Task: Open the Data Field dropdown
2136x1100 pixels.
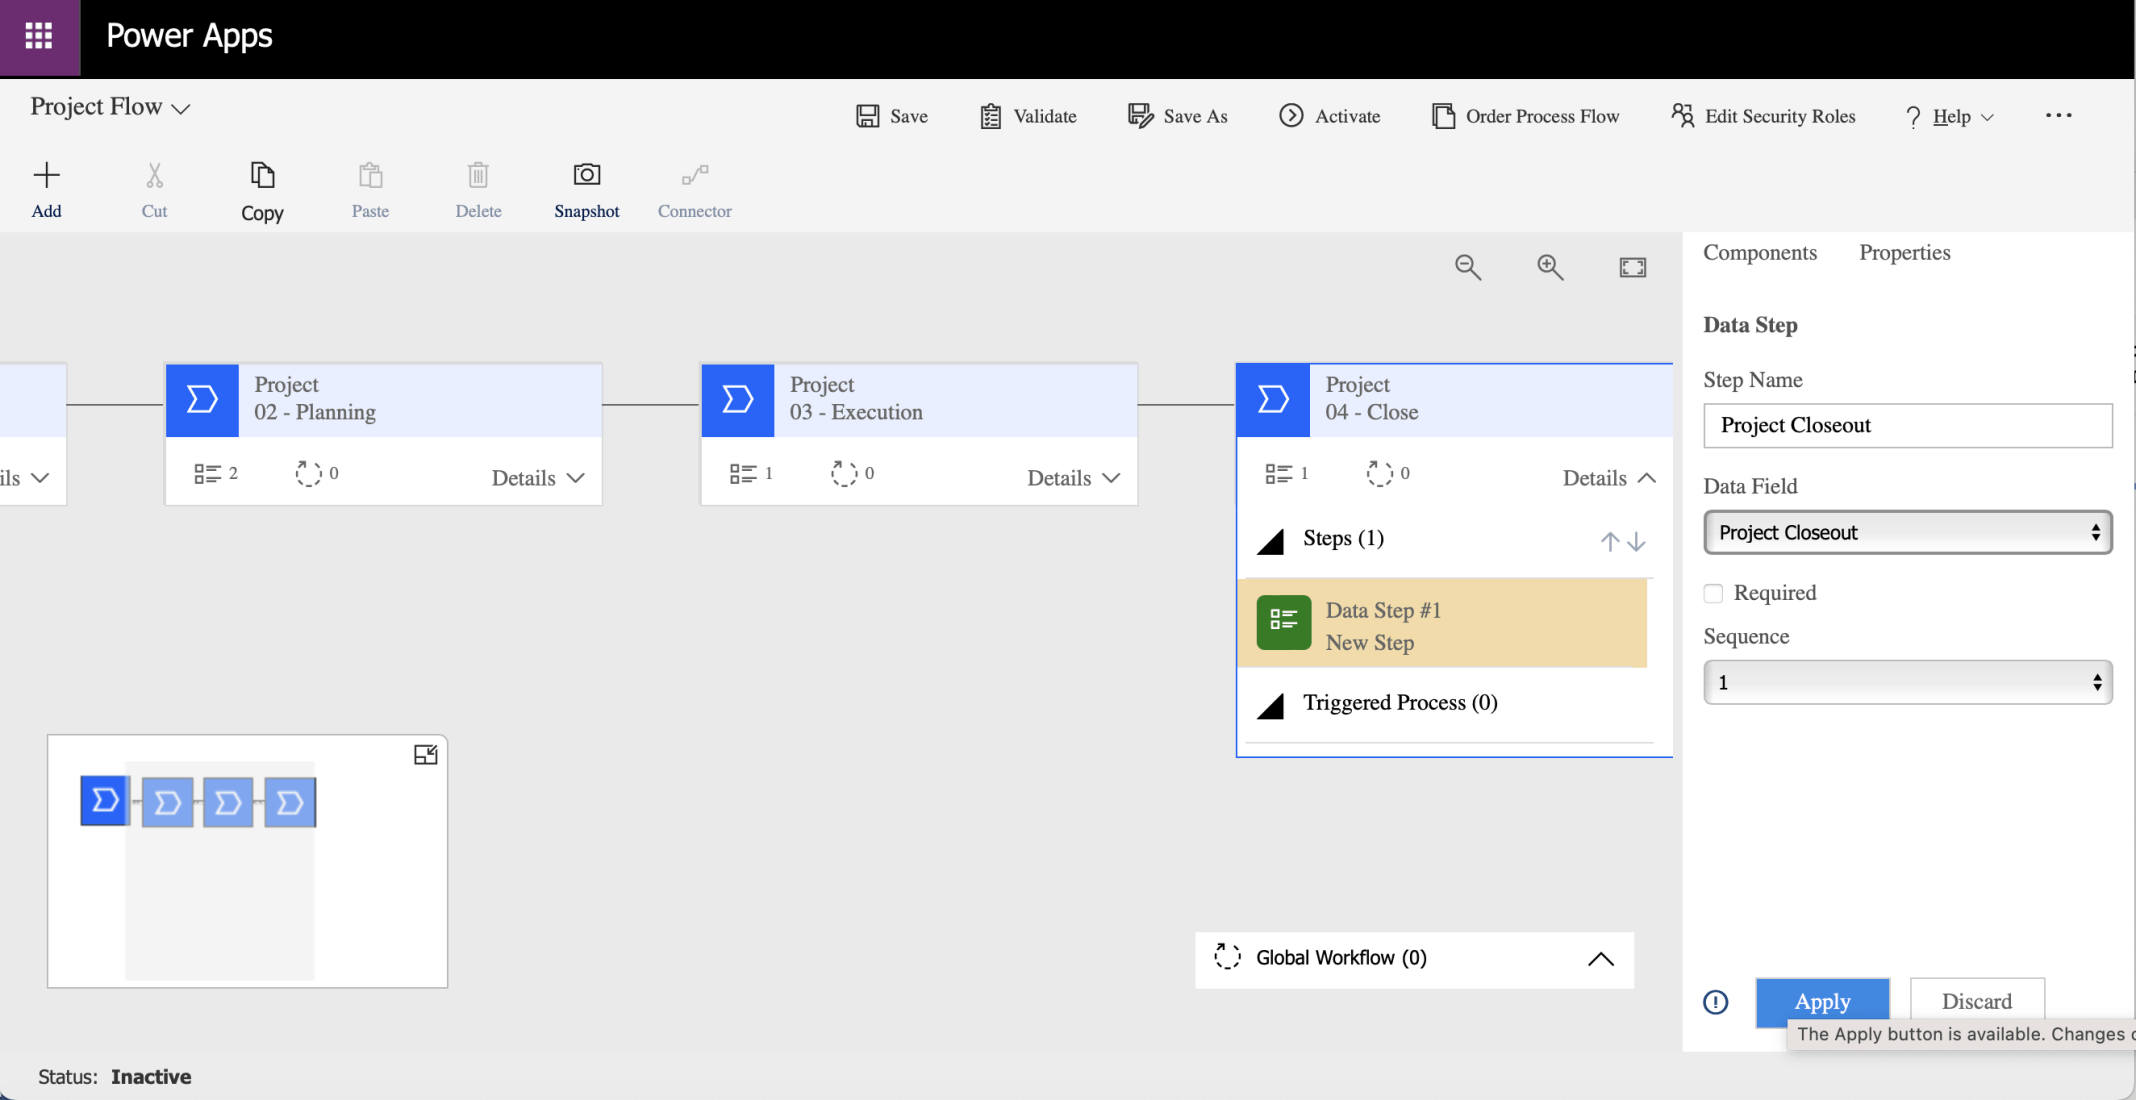Action: pyautogui.click(x=1907, y=533)
